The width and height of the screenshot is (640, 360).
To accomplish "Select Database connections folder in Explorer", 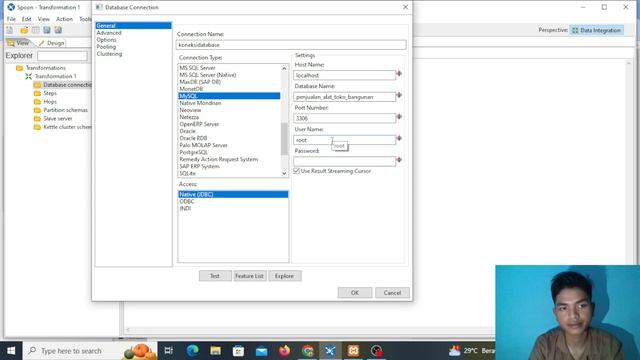I will [x=67, y=85].
